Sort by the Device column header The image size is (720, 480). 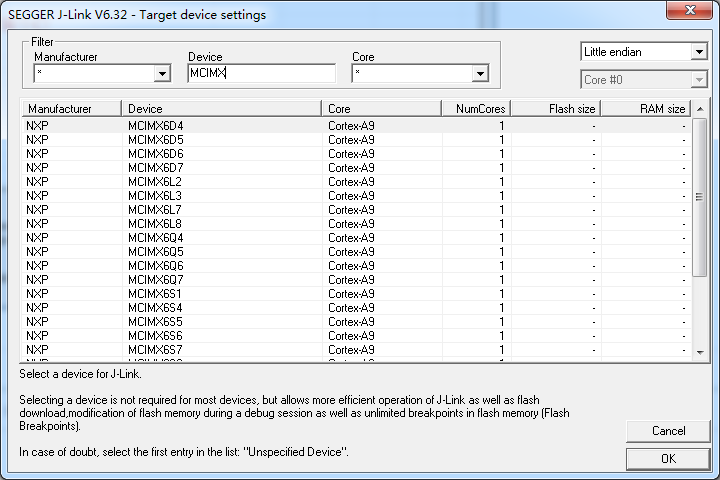[x=222, y=109]
